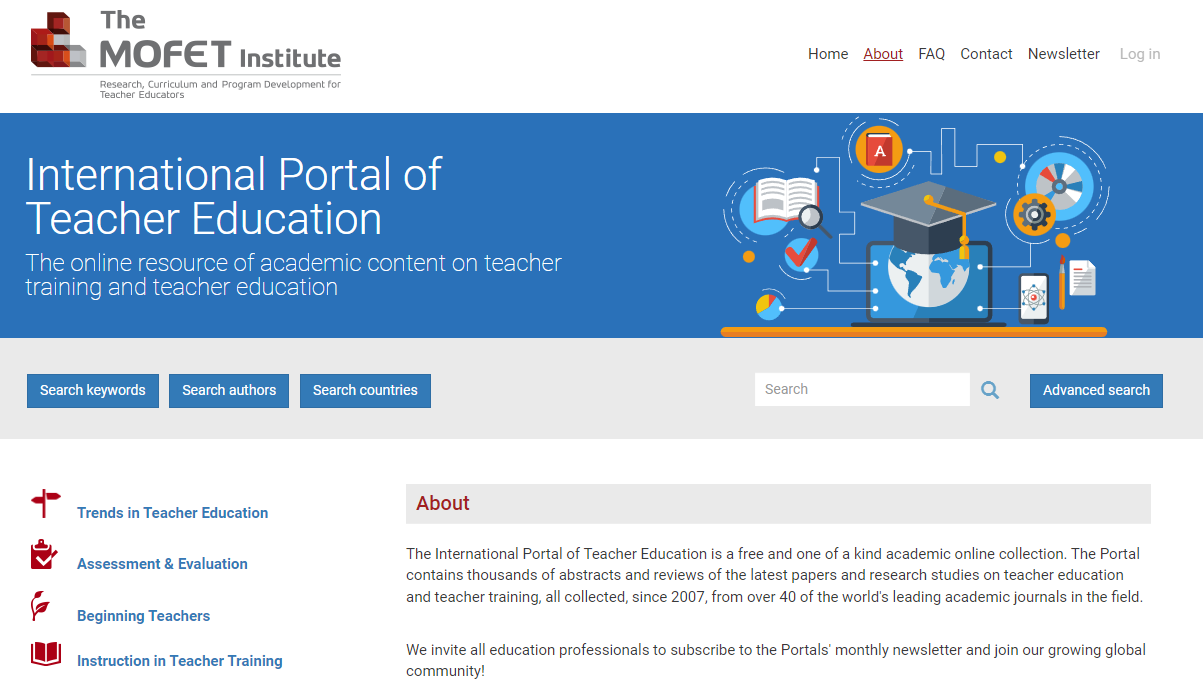
Task: Click the Log in link
Action: point(1140,54)
